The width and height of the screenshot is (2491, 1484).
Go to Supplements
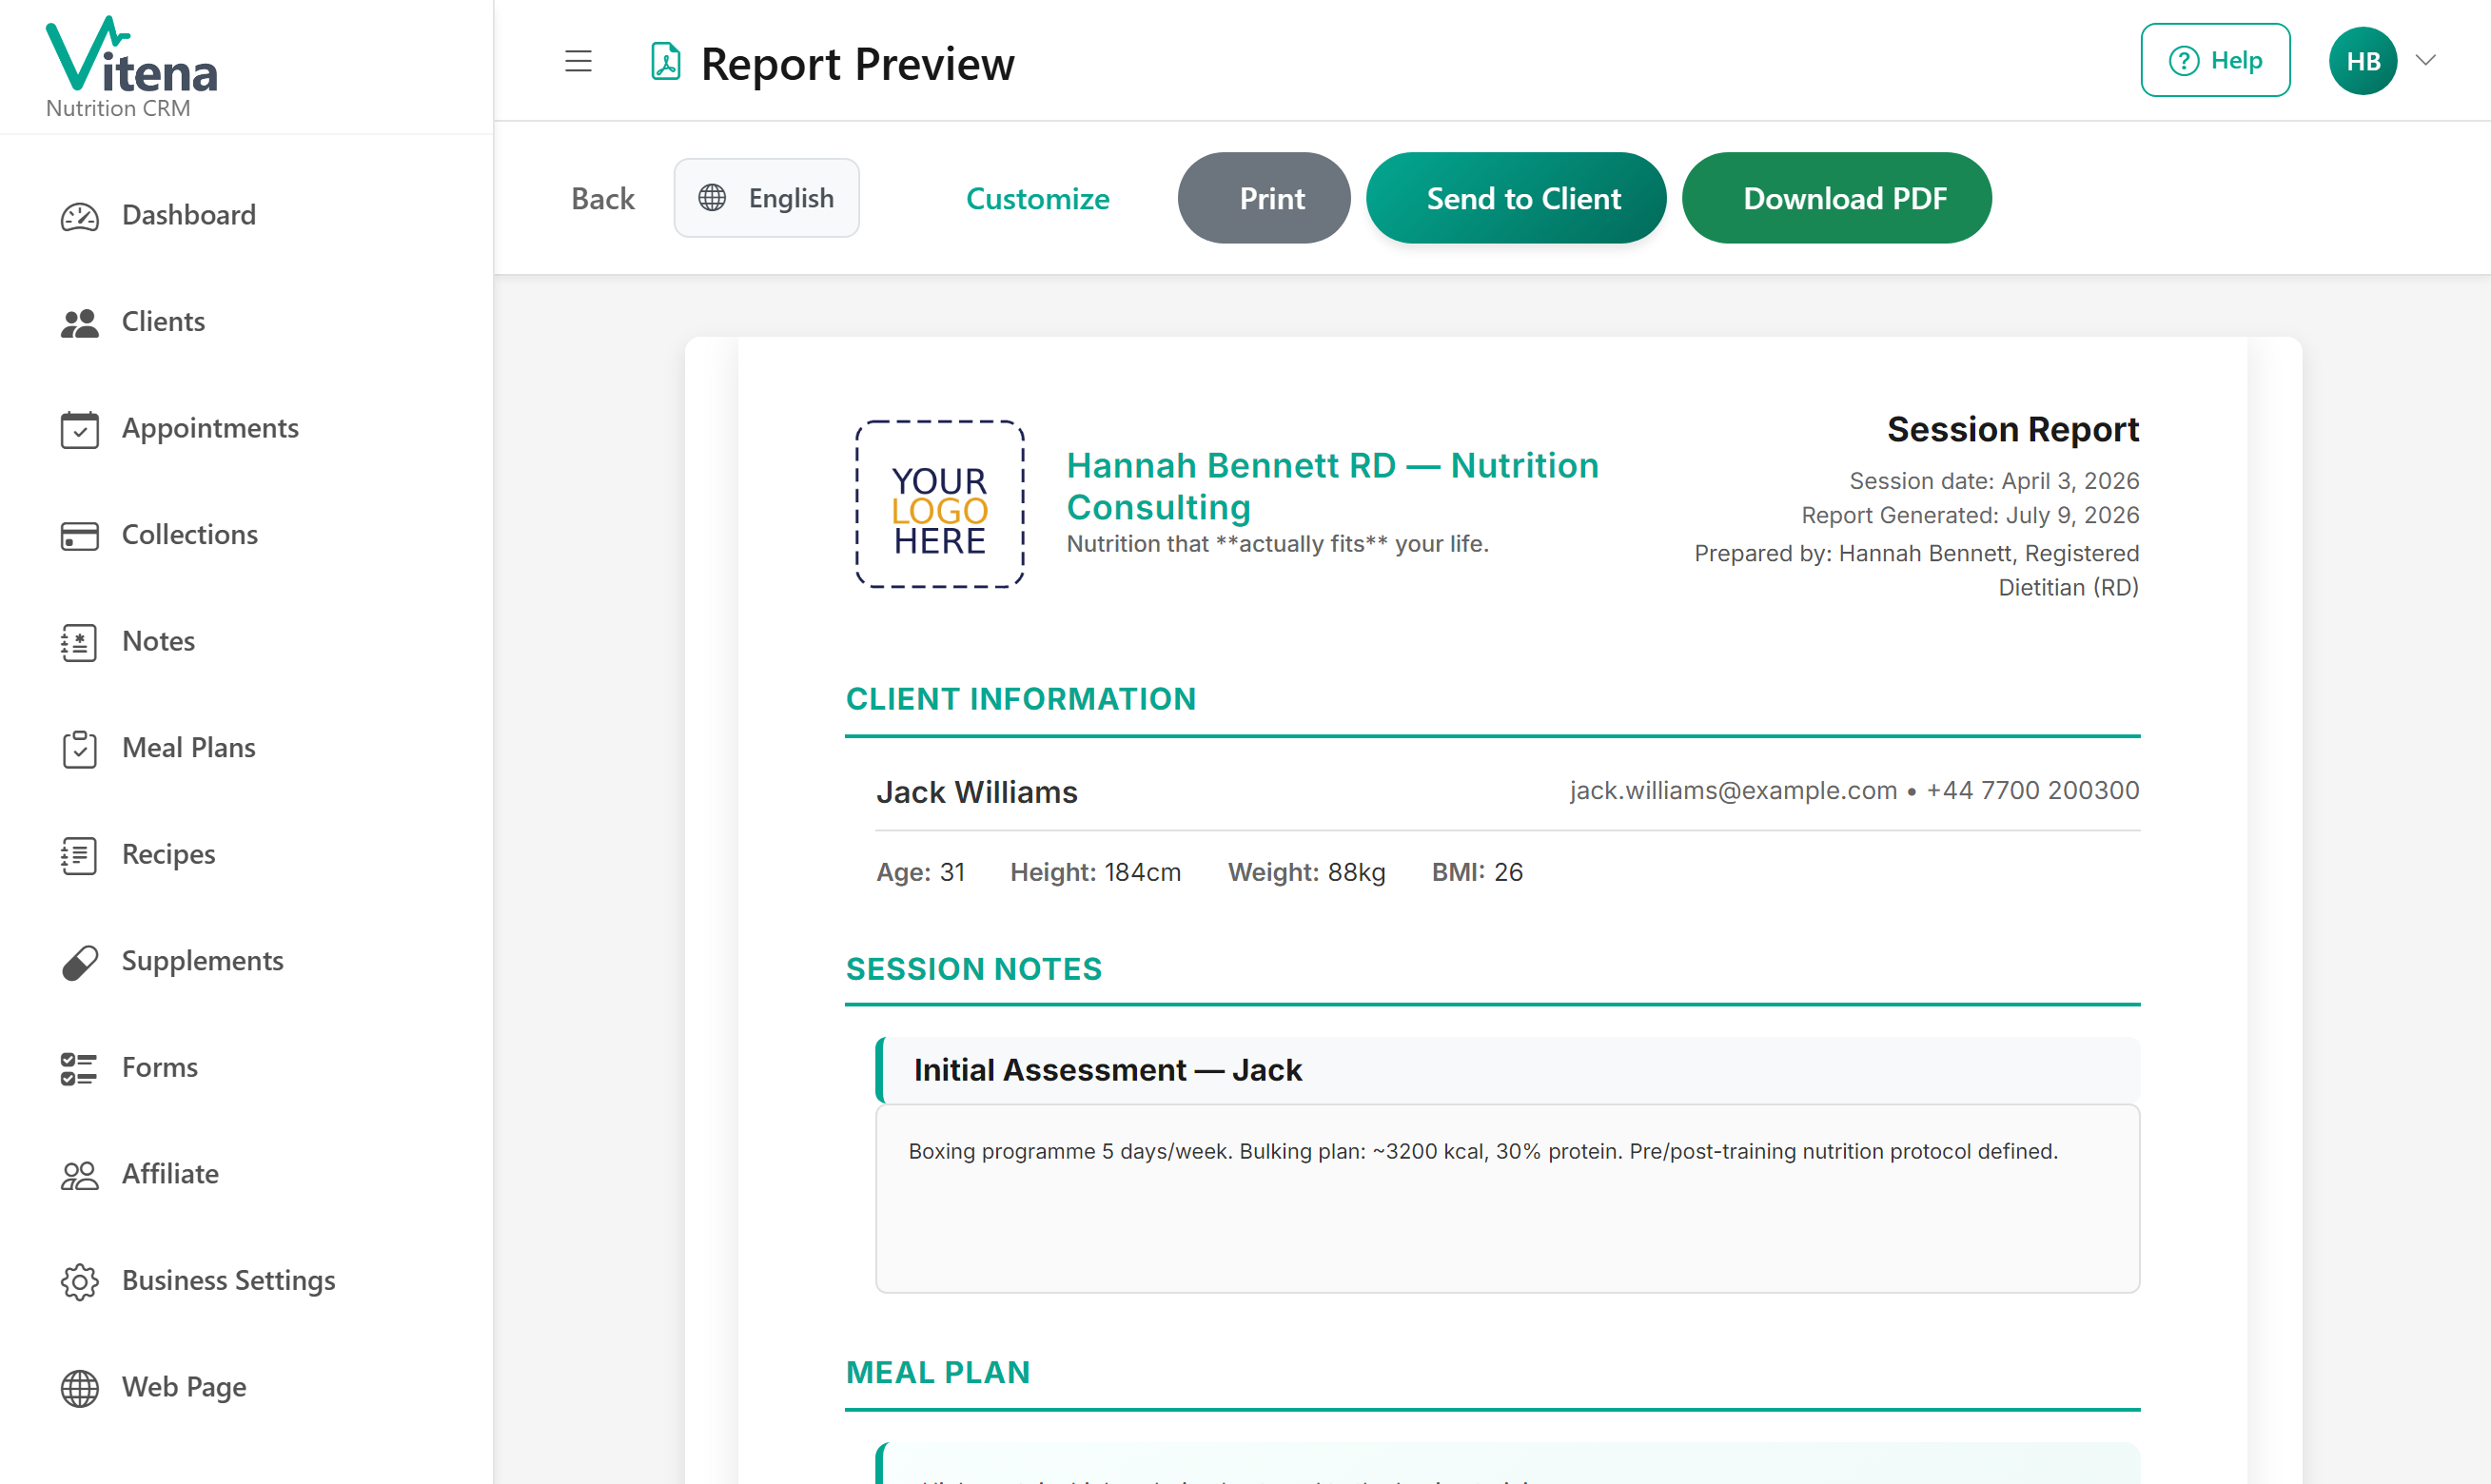click(203, 961)
